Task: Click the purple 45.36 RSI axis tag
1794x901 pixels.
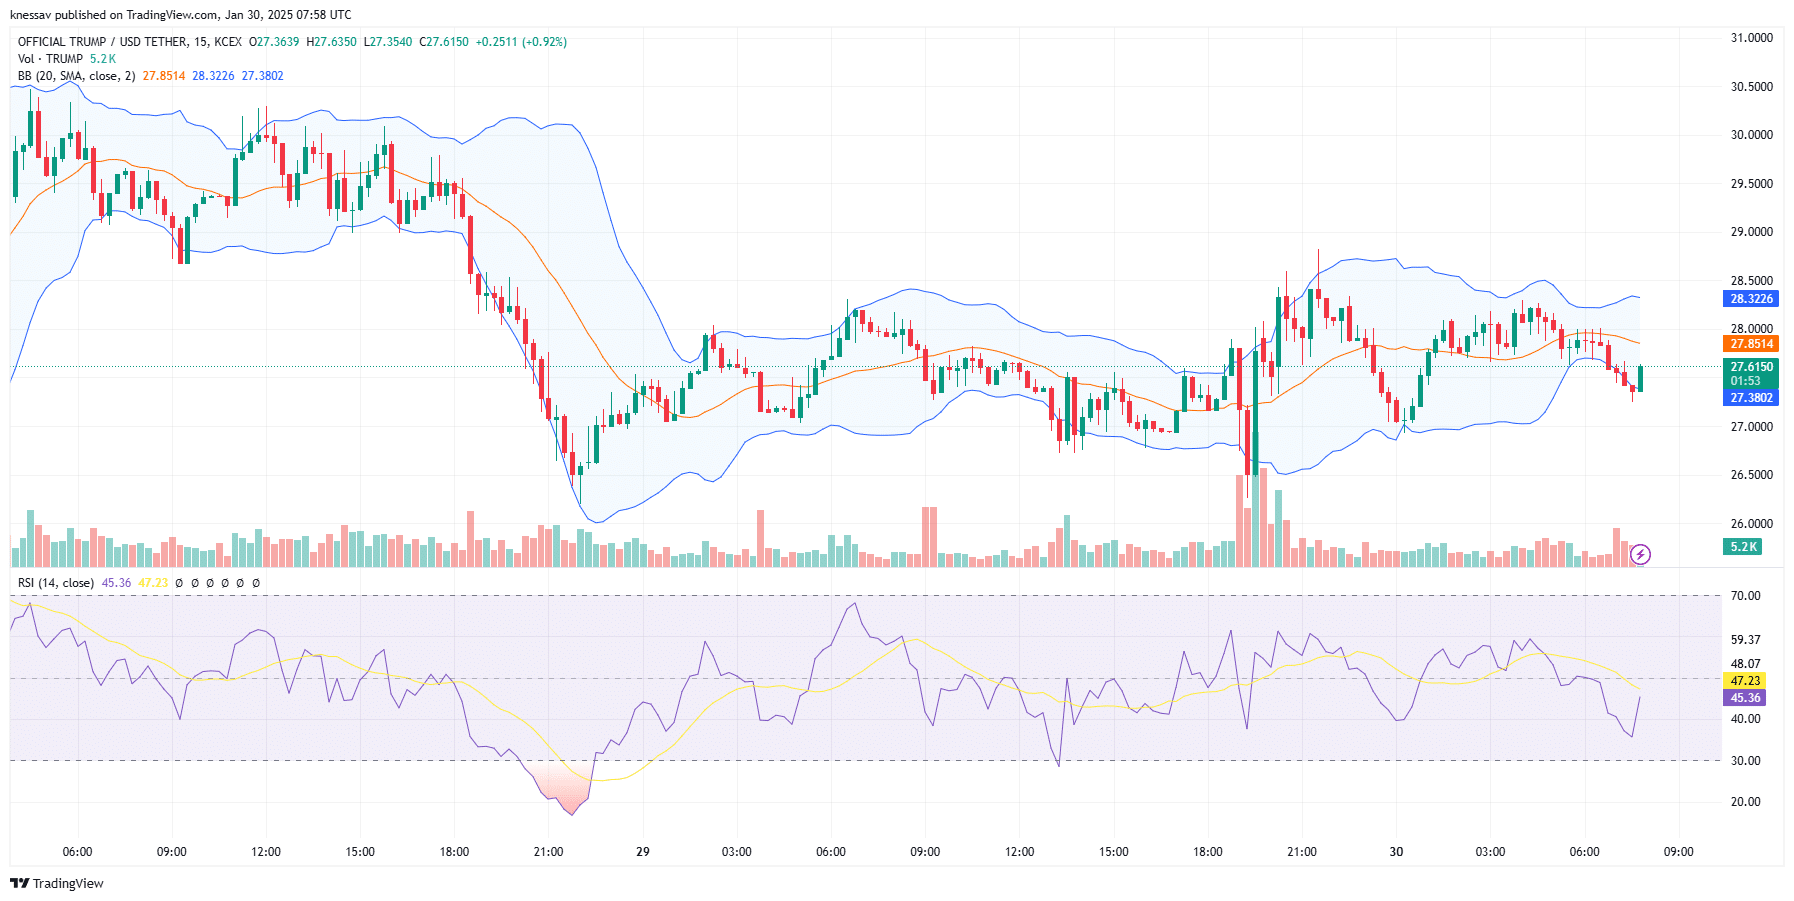Action: (1745, 698)
